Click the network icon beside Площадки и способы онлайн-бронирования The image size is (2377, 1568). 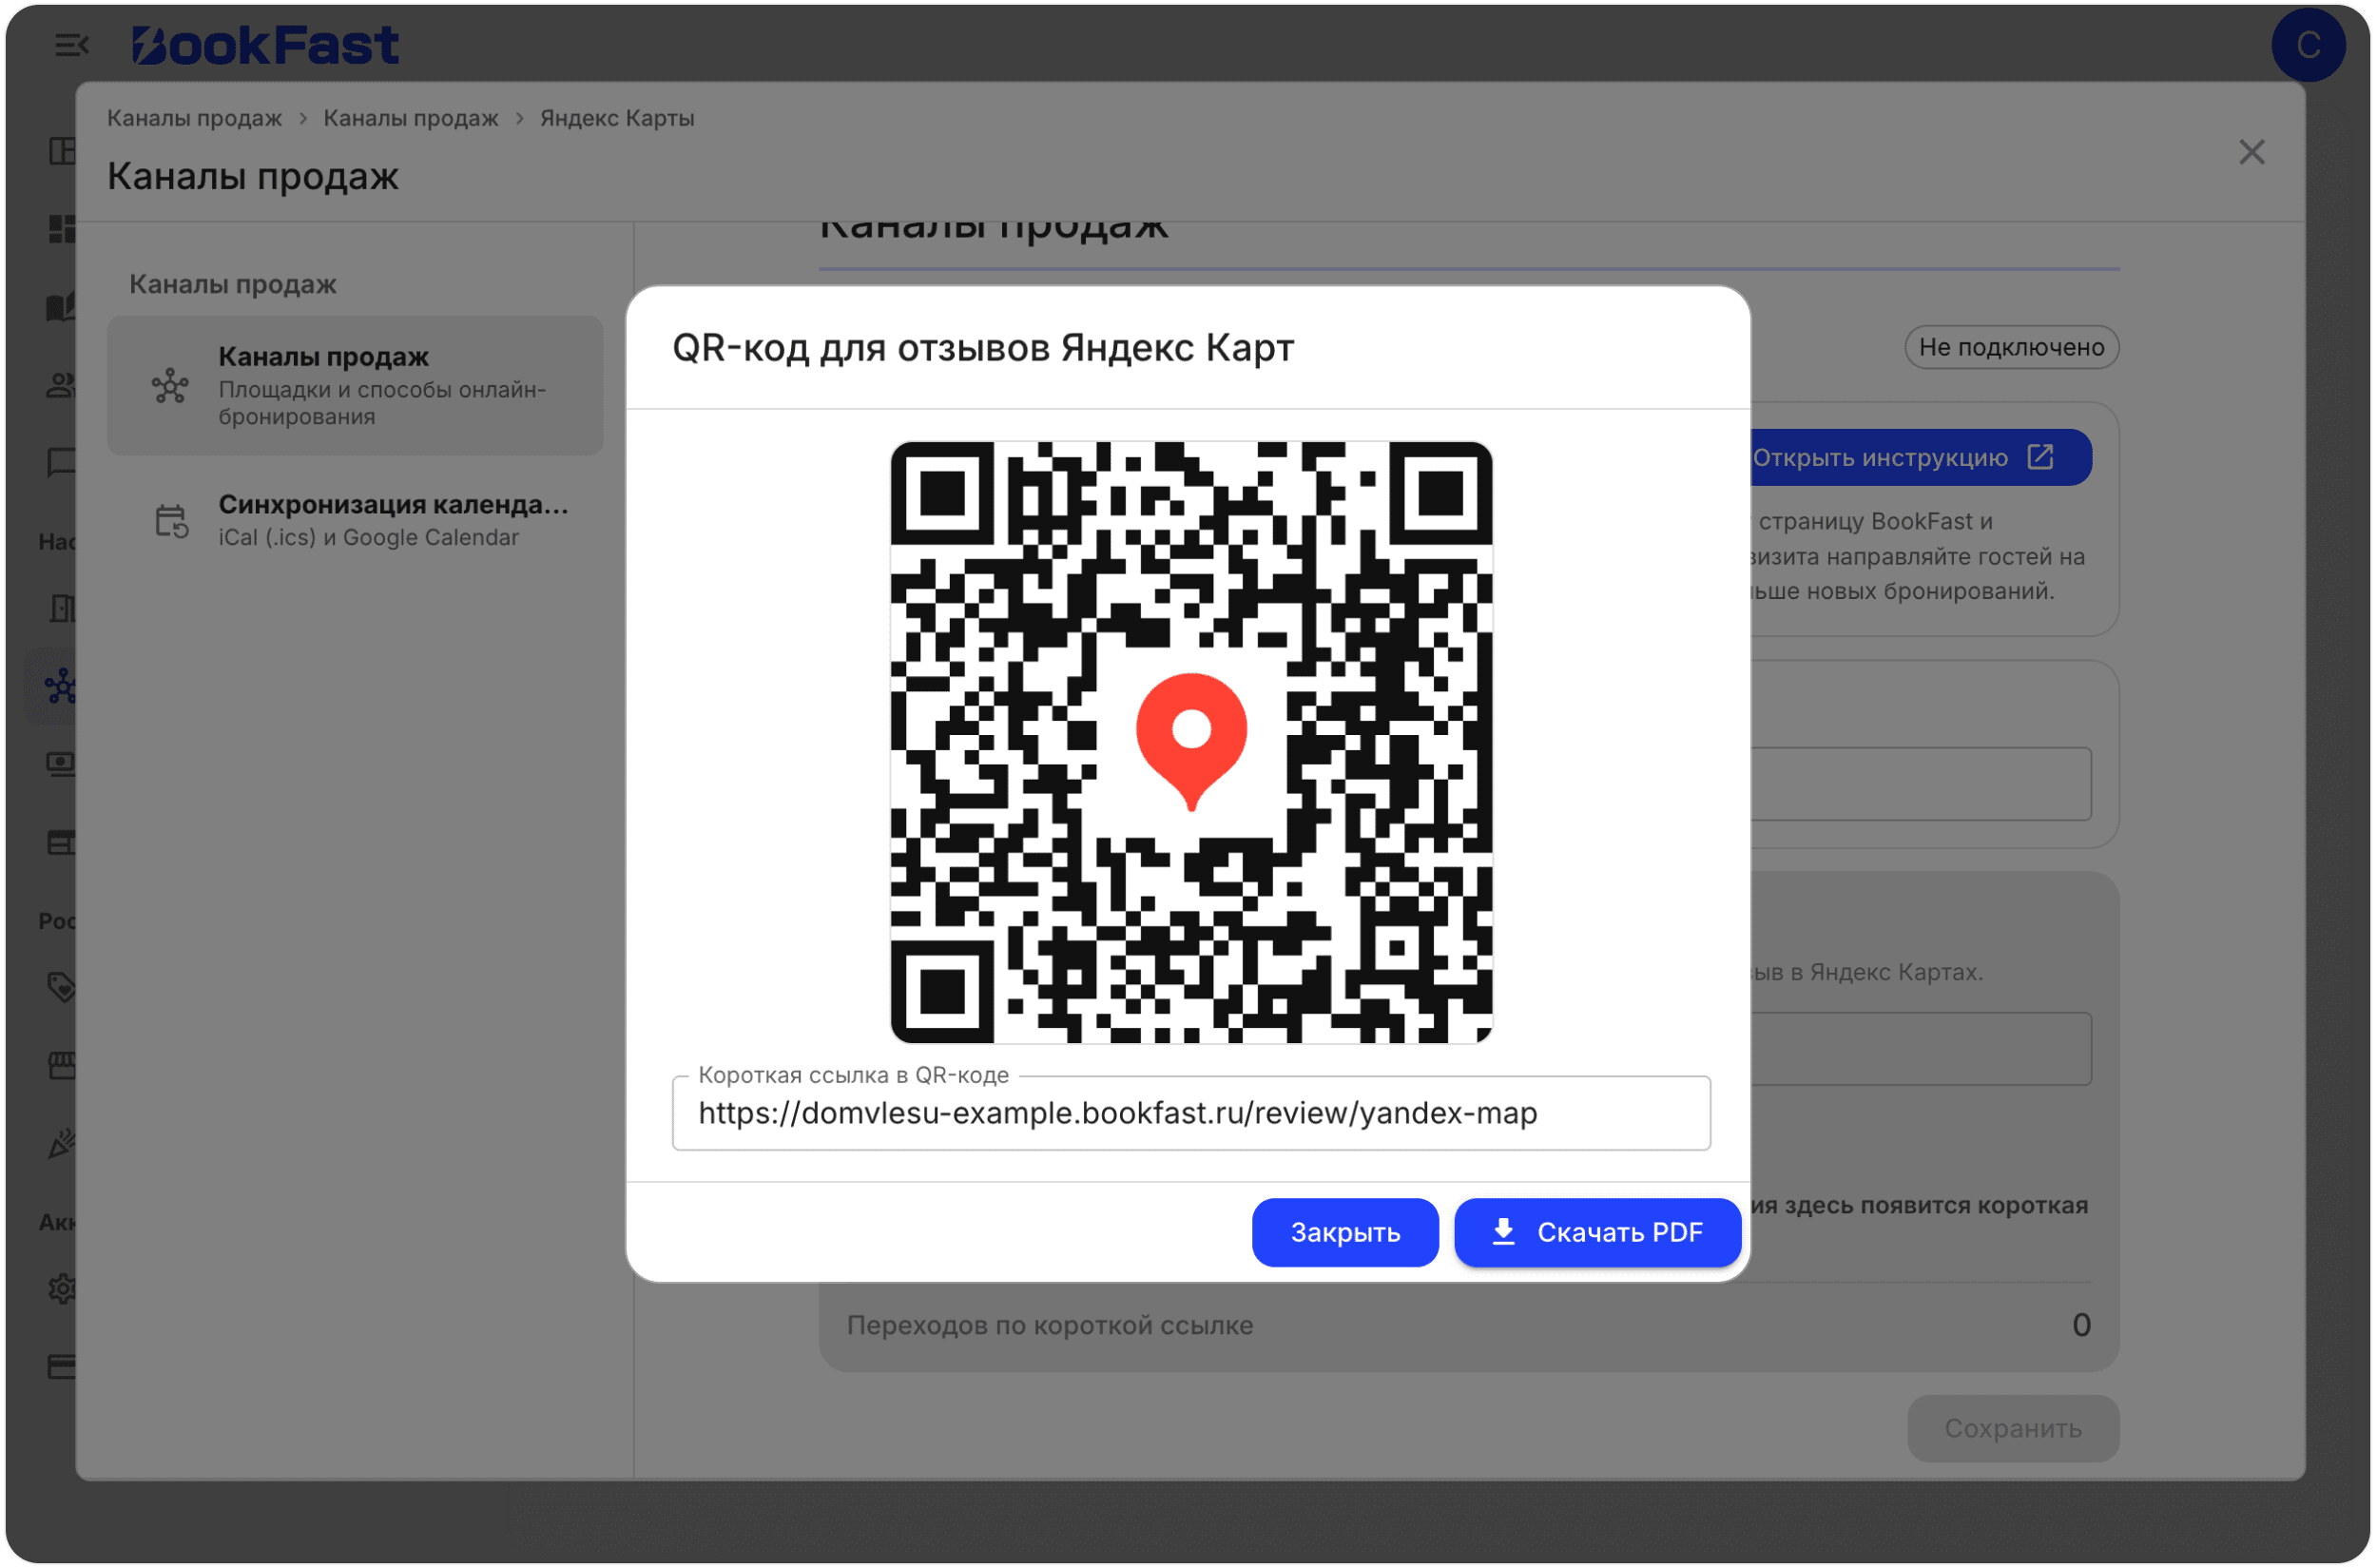170,386
